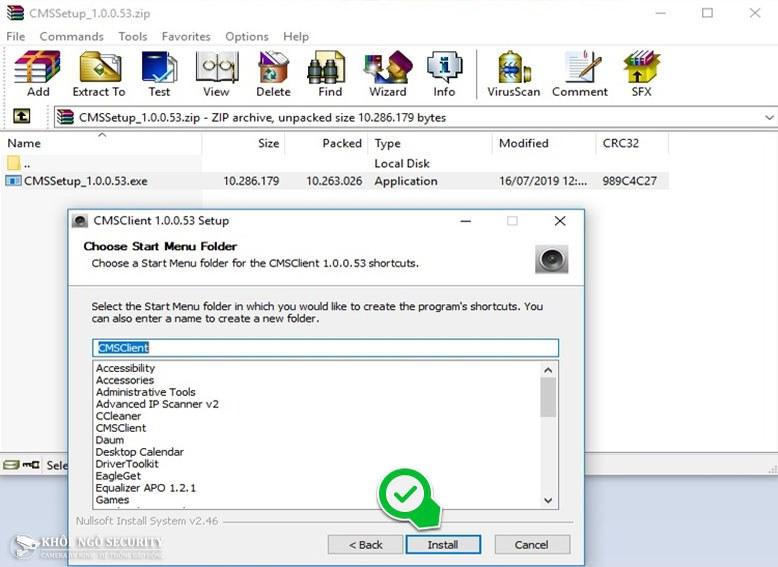Screen dimensions: 778x567
Task: Go up one folder level arrow
Action: [x=21, y=117]
